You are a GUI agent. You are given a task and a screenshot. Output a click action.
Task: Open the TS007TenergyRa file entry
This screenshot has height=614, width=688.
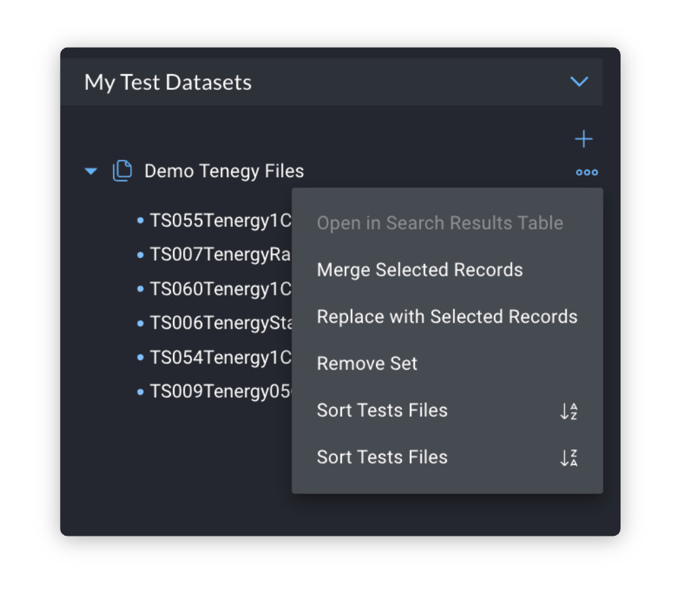pyautogui.click(x=220, y=255)
